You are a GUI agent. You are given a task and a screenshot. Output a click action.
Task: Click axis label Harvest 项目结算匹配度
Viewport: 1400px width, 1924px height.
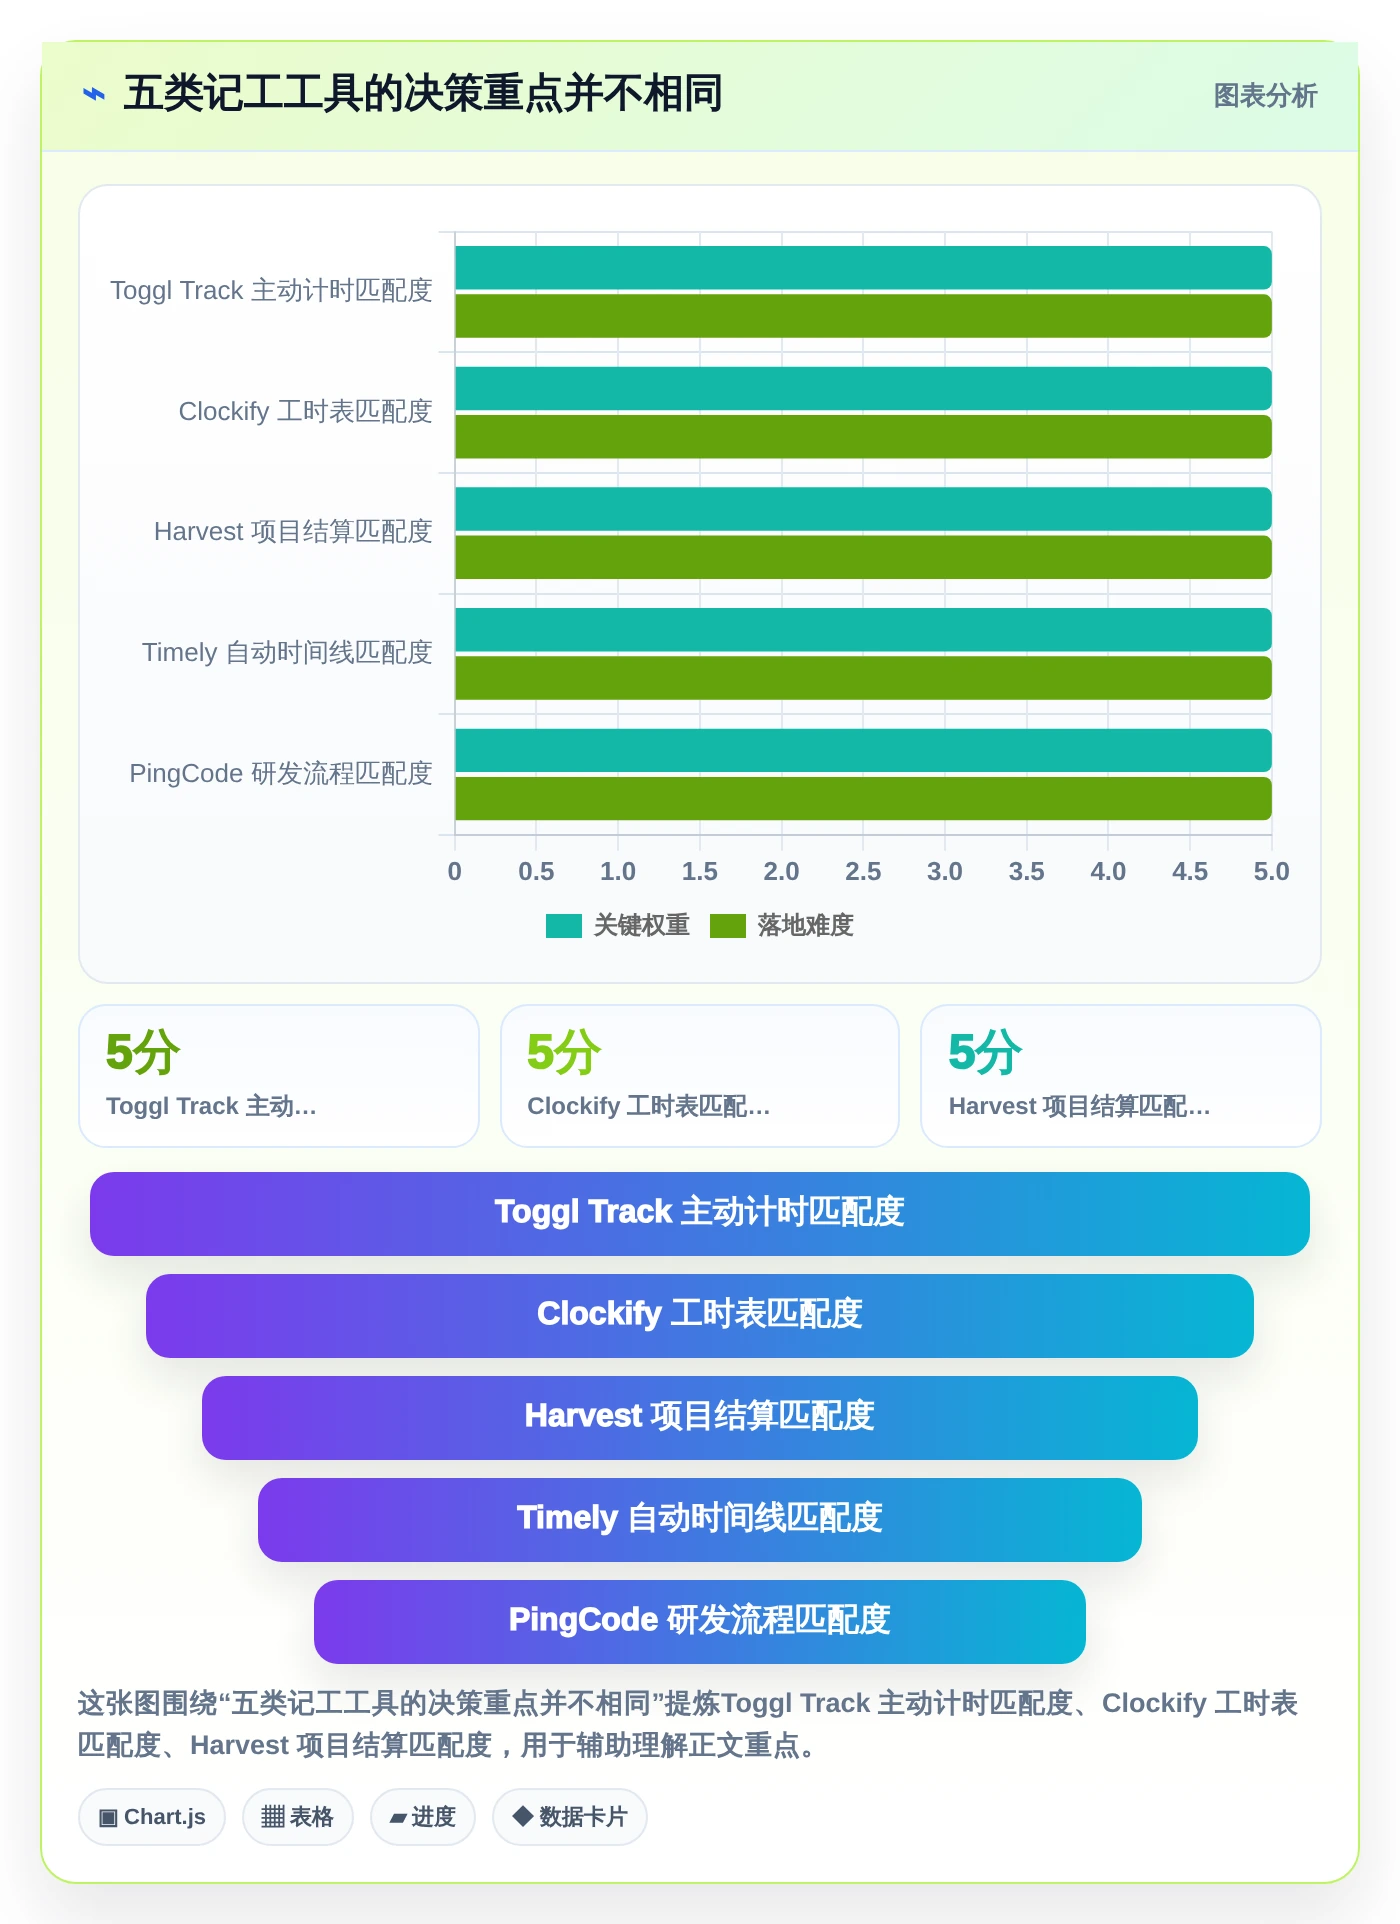[x=293, y=532]
